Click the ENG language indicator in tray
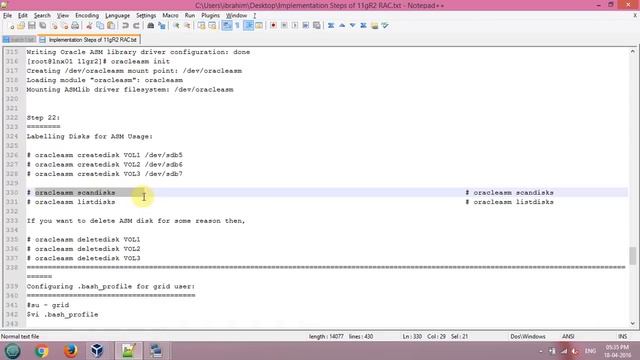The image size is (640, 360). point(590,351)
